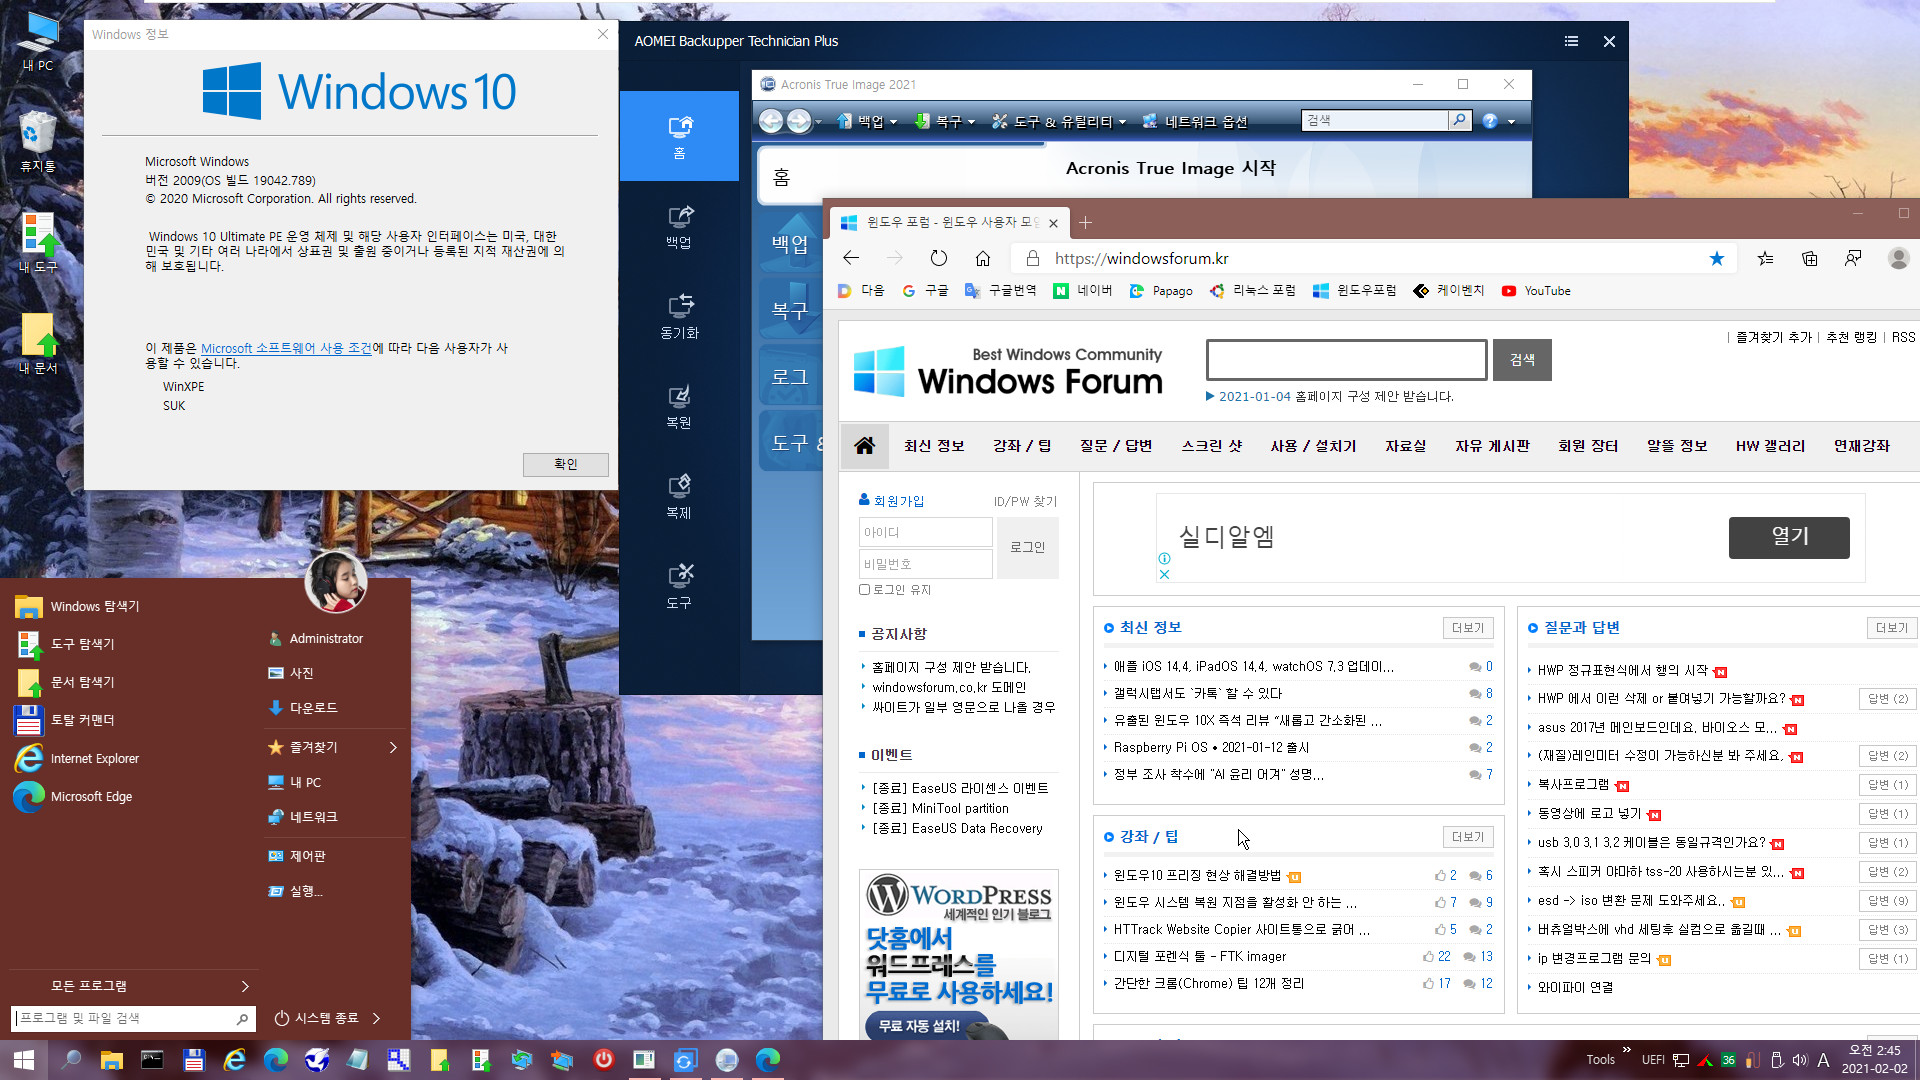The image size is (1920, 1080).
Task: Open 내 도구 desktop icon
Action: (x=38, y=243)
